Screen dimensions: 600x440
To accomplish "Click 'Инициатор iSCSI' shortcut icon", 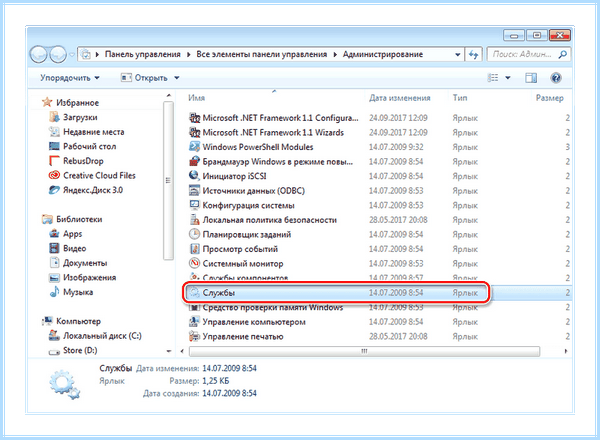I will coord(195,176).
